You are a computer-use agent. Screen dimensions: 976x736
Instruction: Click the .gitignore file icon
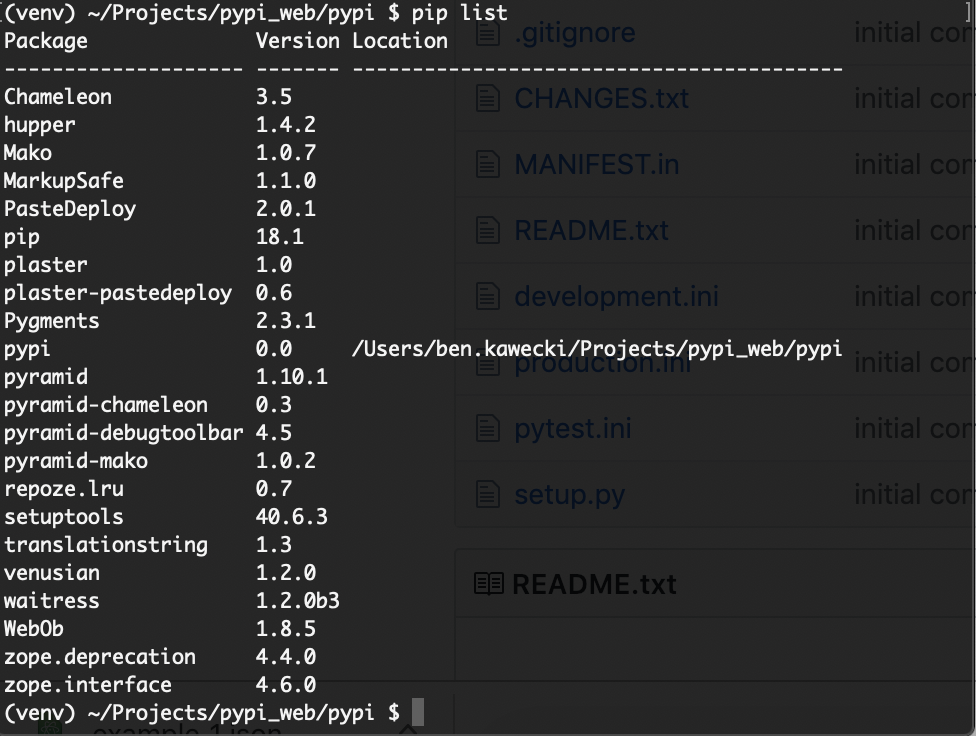pyautogui.click(x=489, y=31)
